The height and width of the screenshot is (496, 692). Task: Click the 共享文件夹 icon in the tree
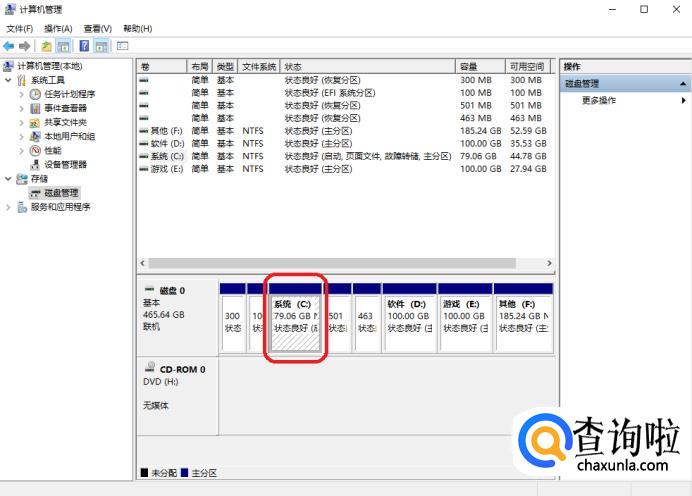point(35,123)
